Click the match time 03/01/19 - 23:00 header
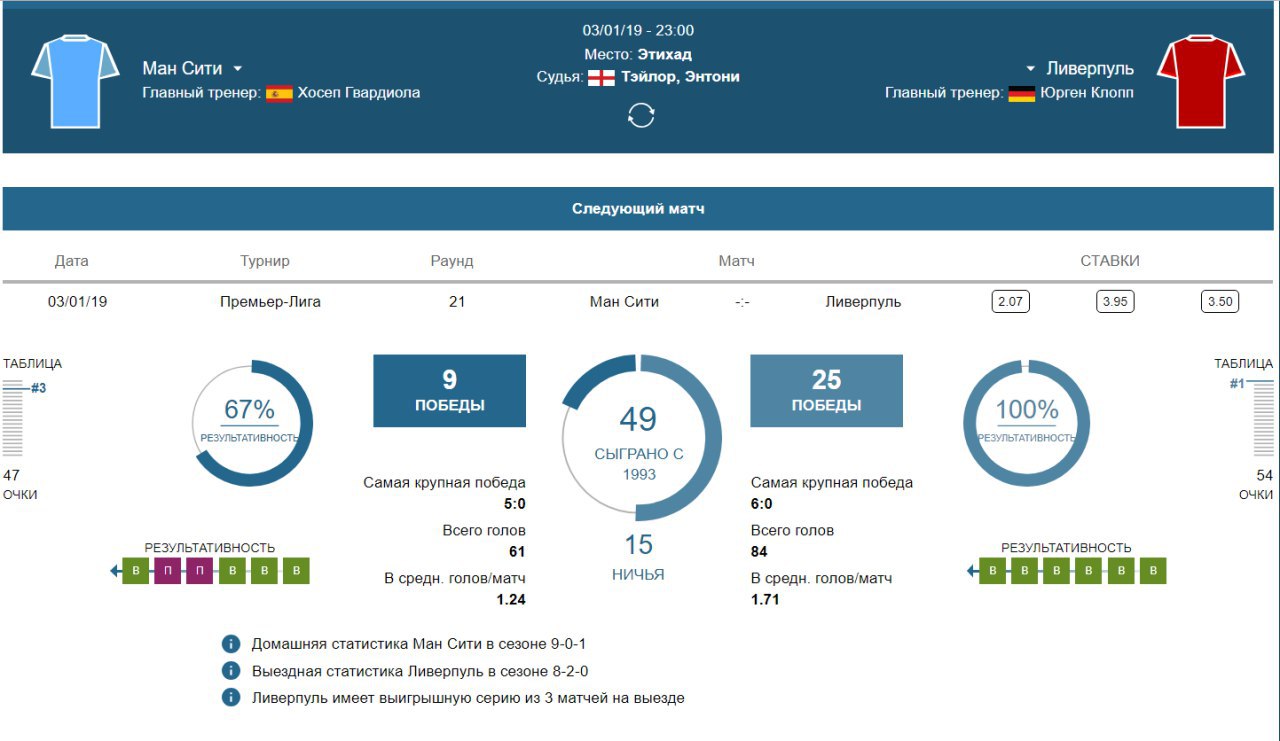This screenshot has width=1280, height=741. click(638, 31)
